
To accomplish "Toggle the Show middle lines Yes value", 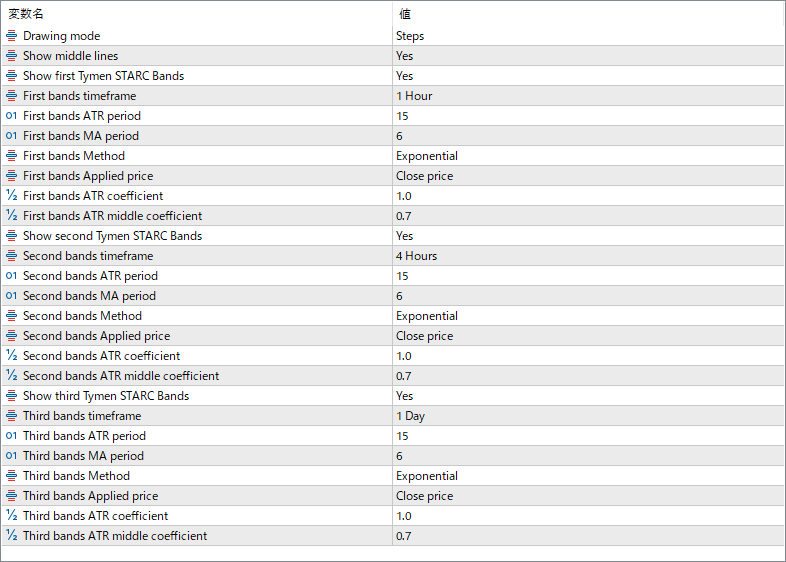I will pyautogui.click(x=404, y=56).
